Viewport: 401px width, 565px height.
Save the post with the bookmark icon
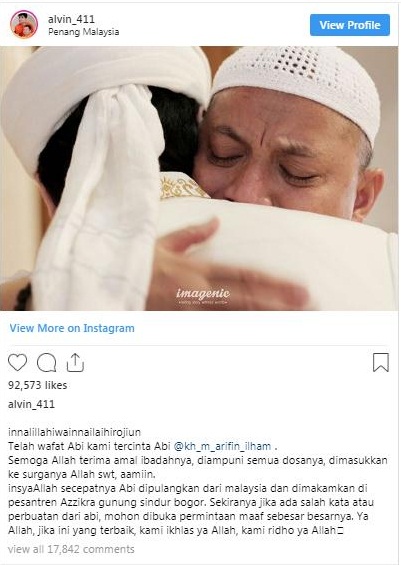381,362
